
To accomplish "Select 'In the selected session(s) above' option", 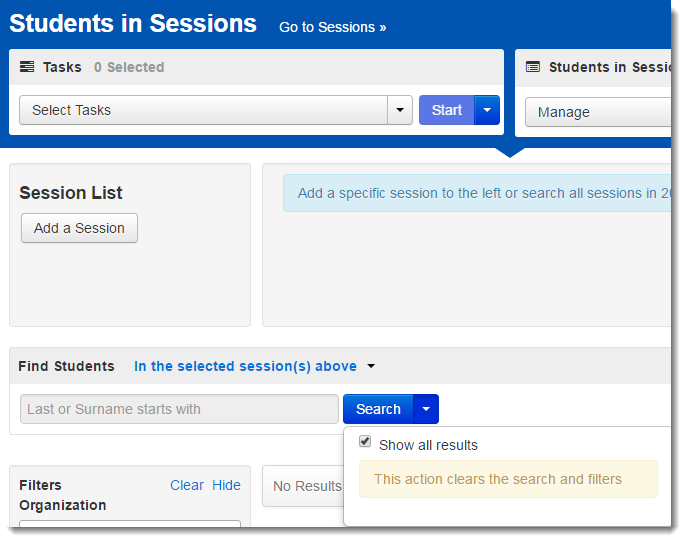I will [x=245, y=366].
